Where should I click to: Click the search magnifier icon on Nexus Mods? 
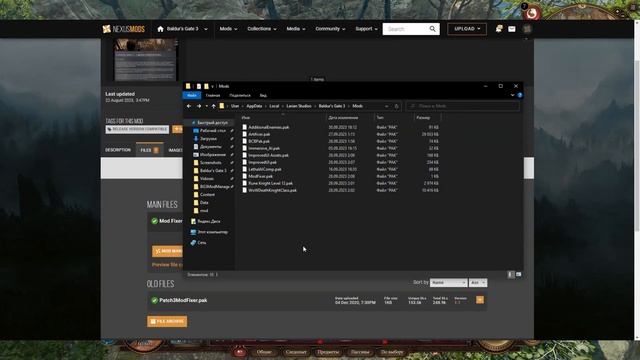[433, 29]
